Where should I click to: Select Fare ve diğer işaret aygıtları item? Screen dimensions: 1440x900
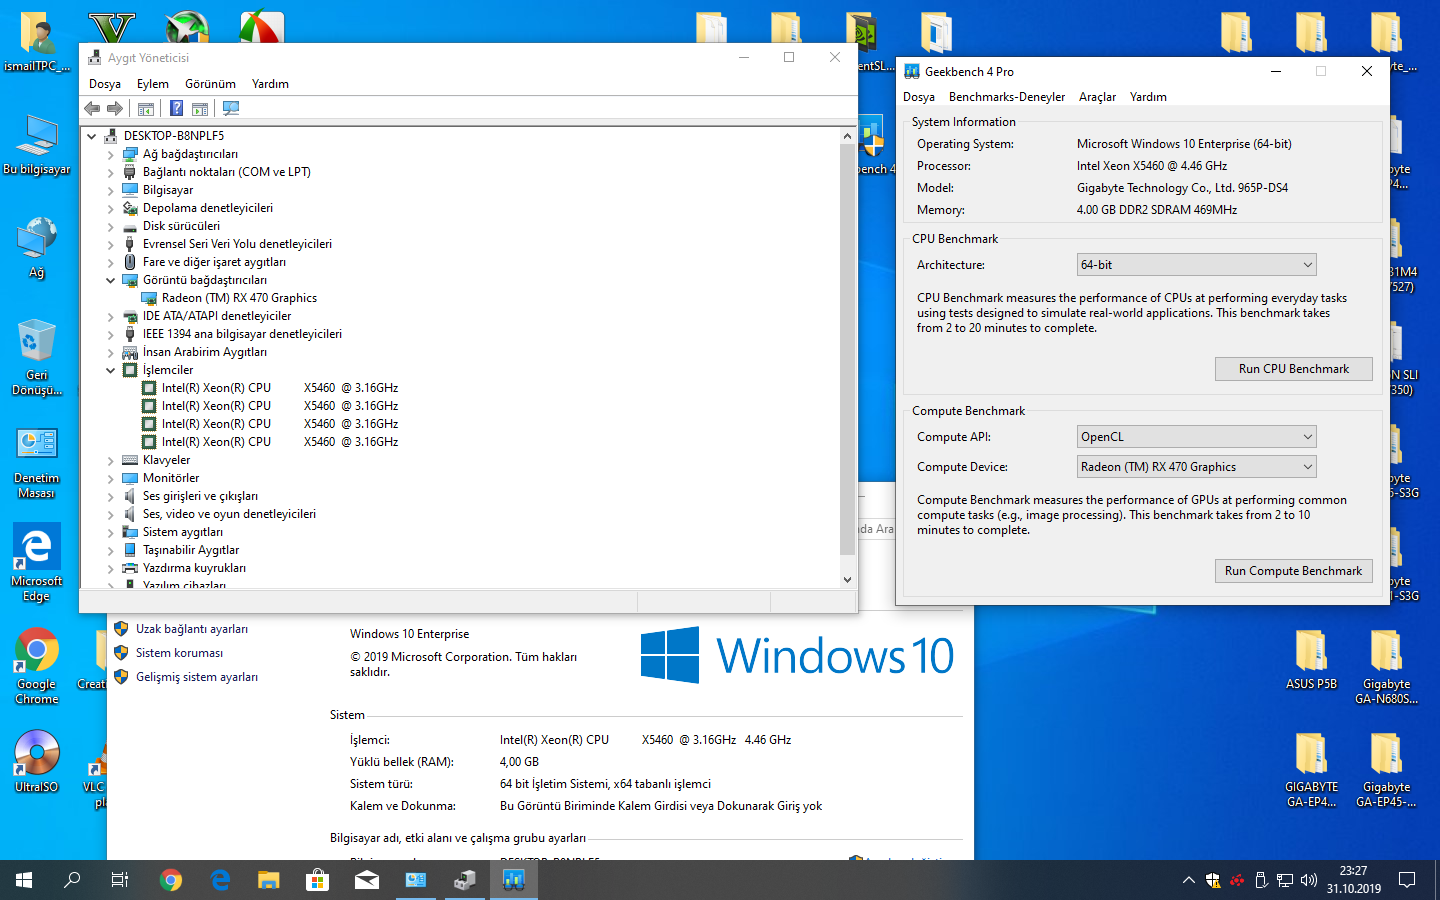pos(214,262)
